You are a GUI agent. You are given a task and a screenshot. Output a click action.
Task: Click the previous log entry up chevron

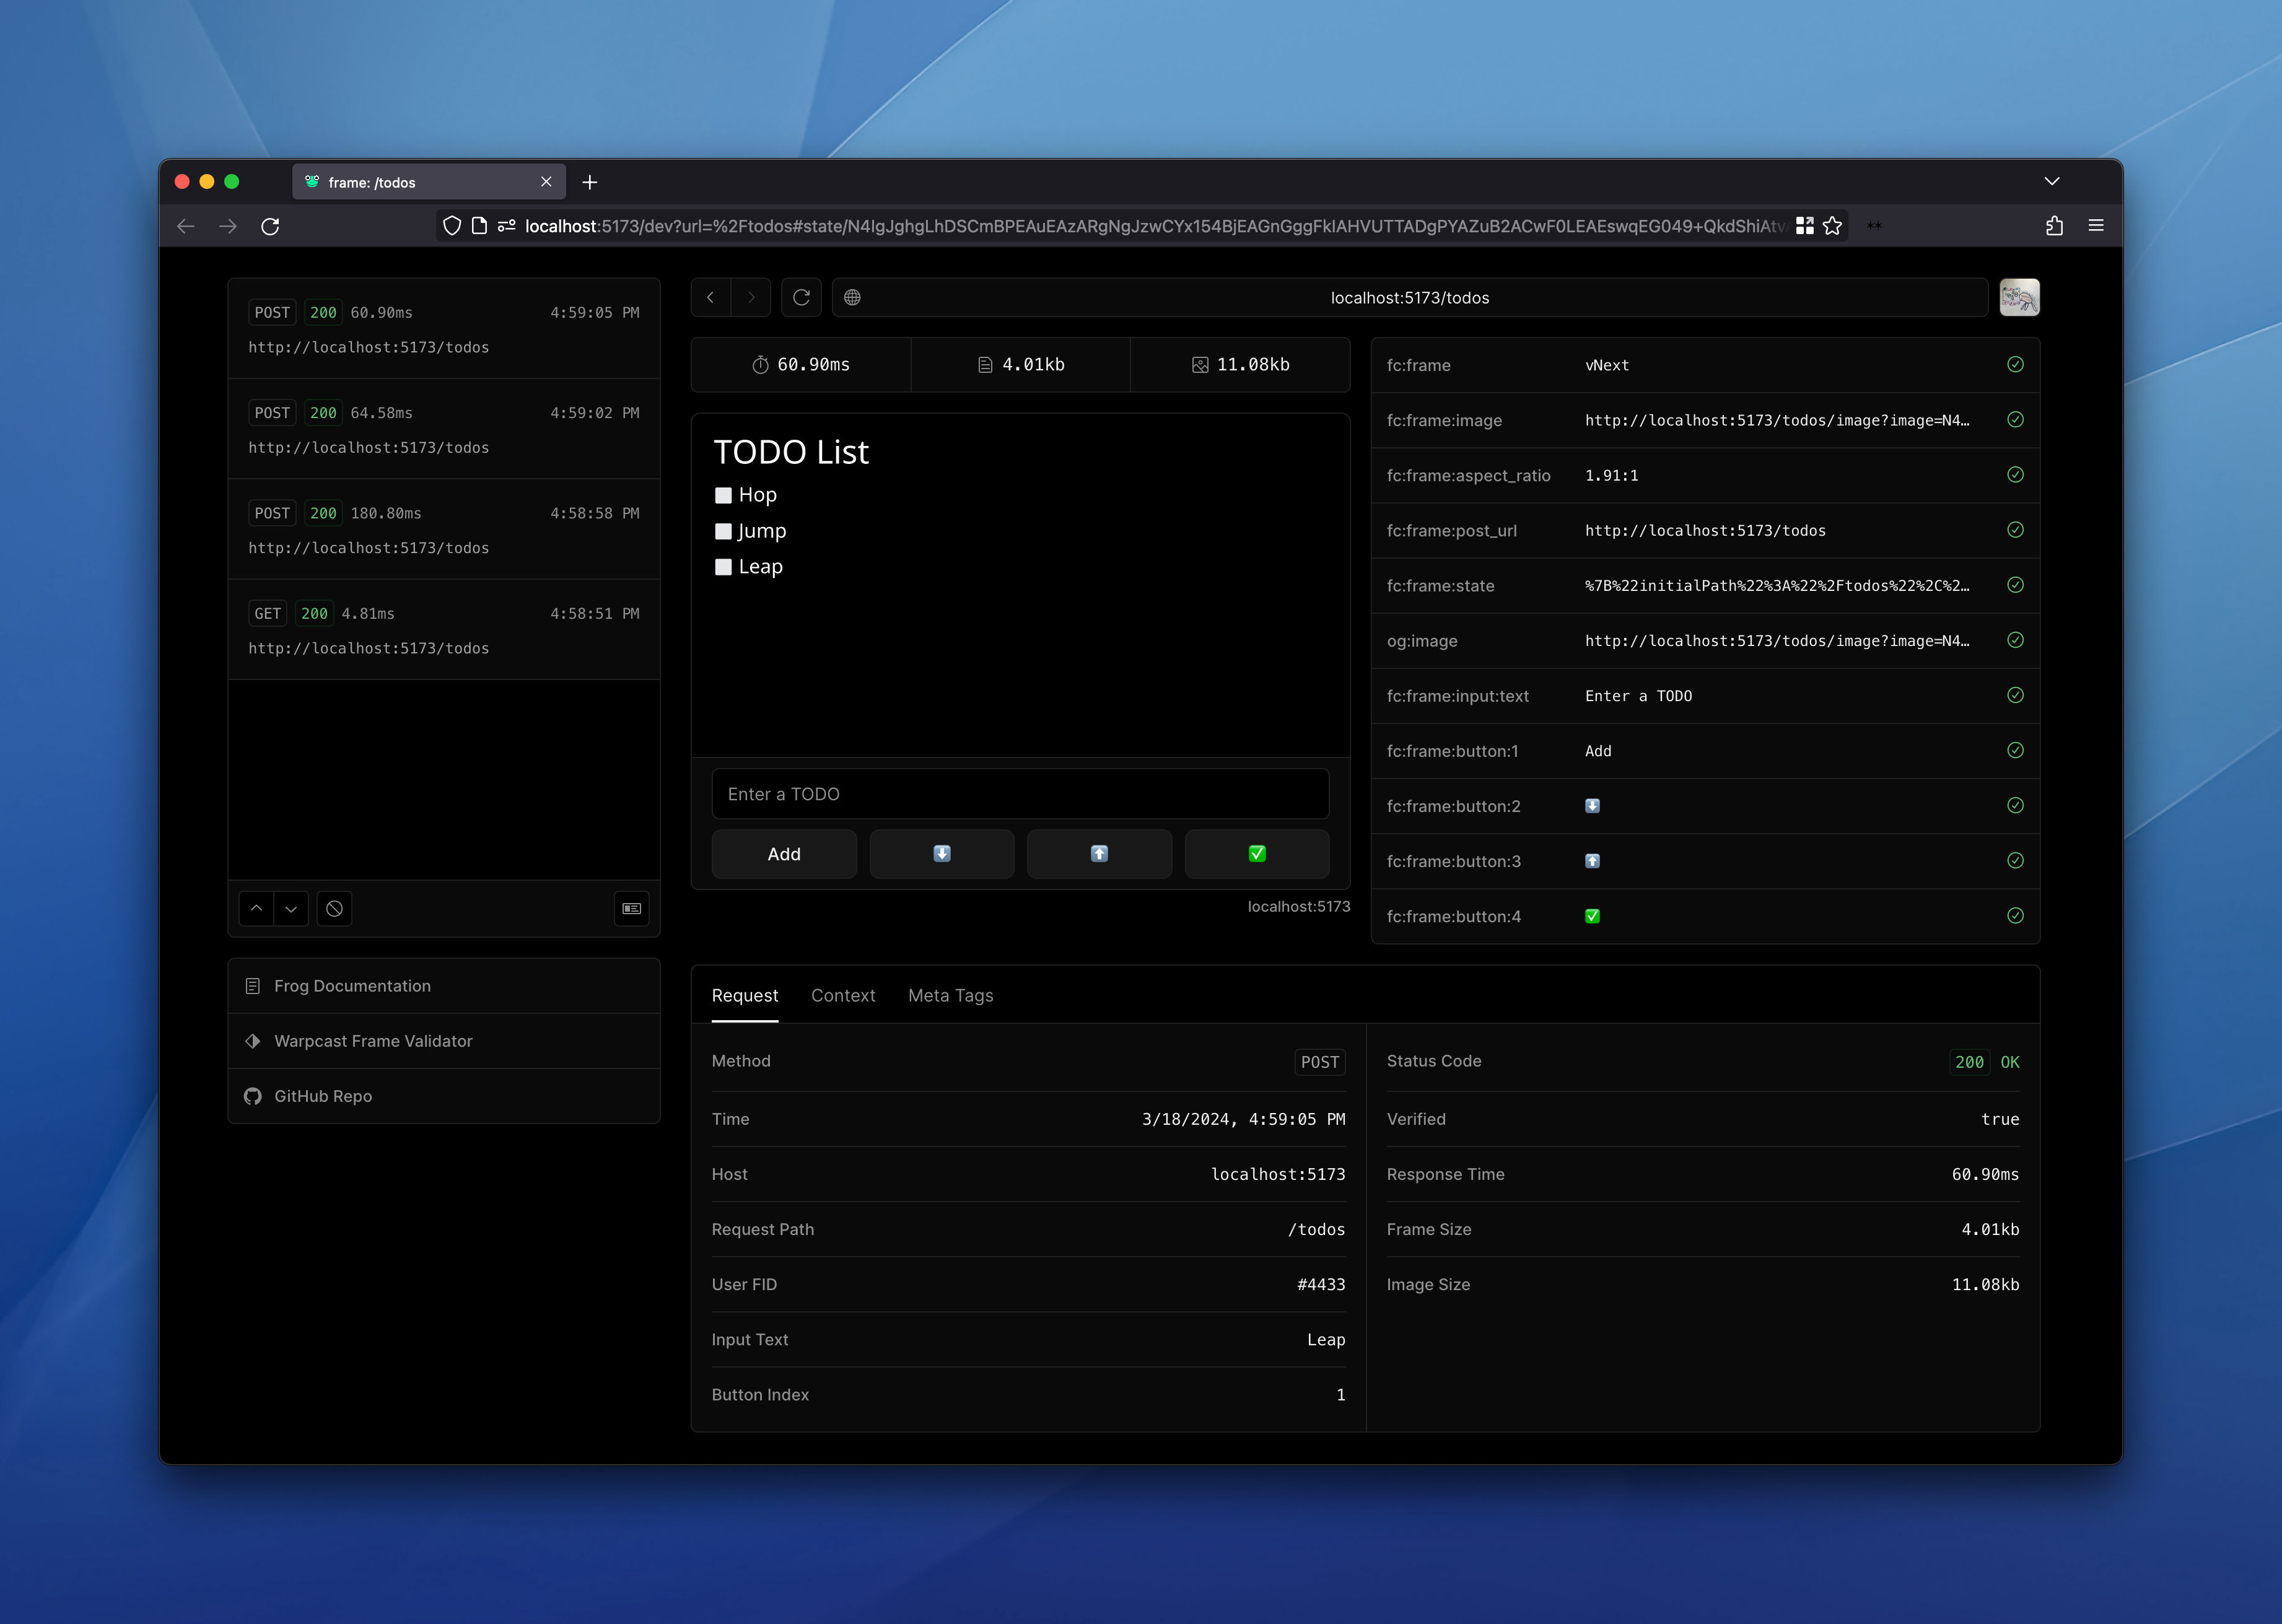point(256,908)
